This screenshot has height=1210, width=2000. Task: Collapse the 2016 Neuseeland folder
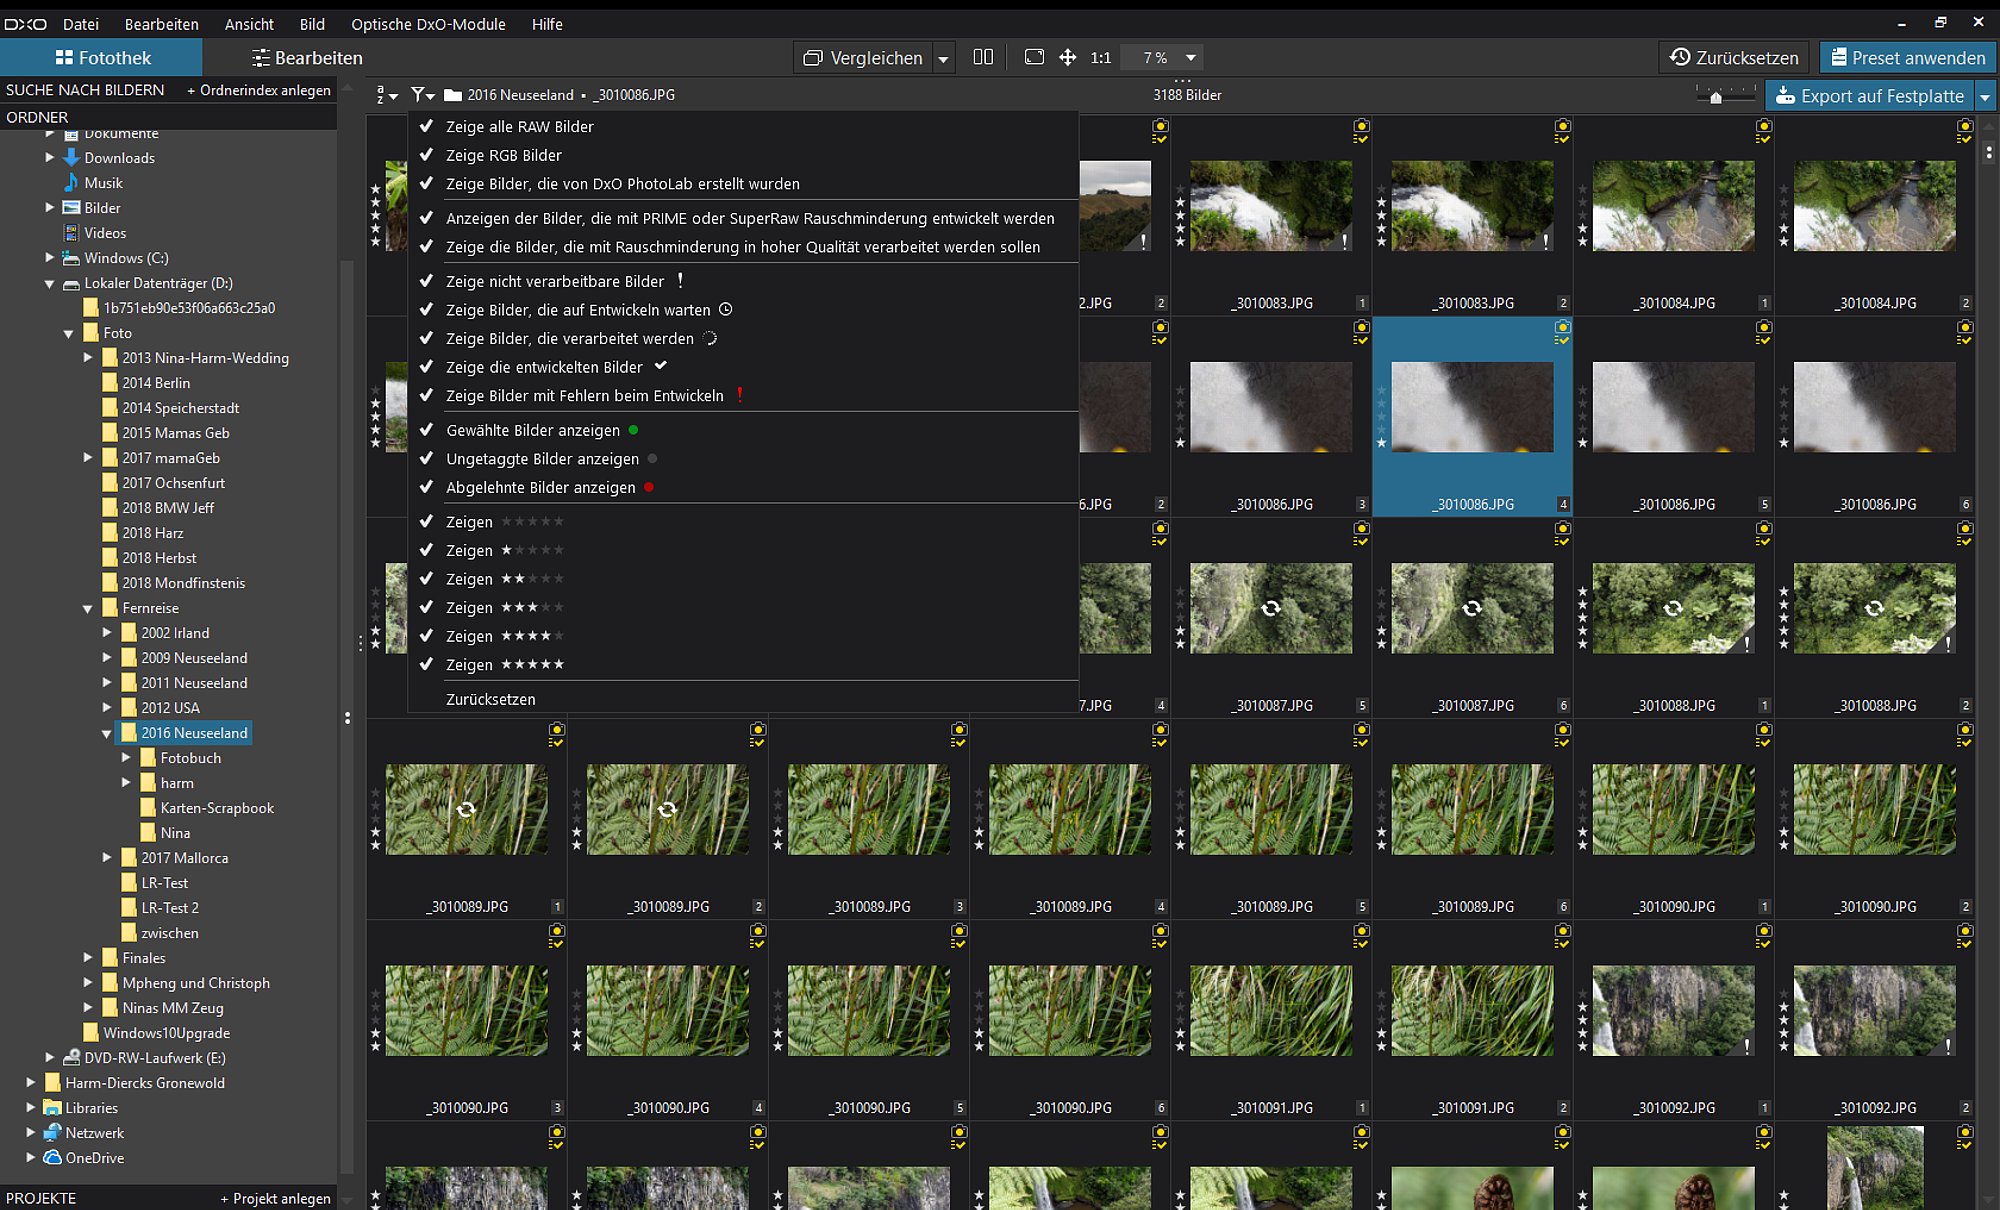[107, 733]
